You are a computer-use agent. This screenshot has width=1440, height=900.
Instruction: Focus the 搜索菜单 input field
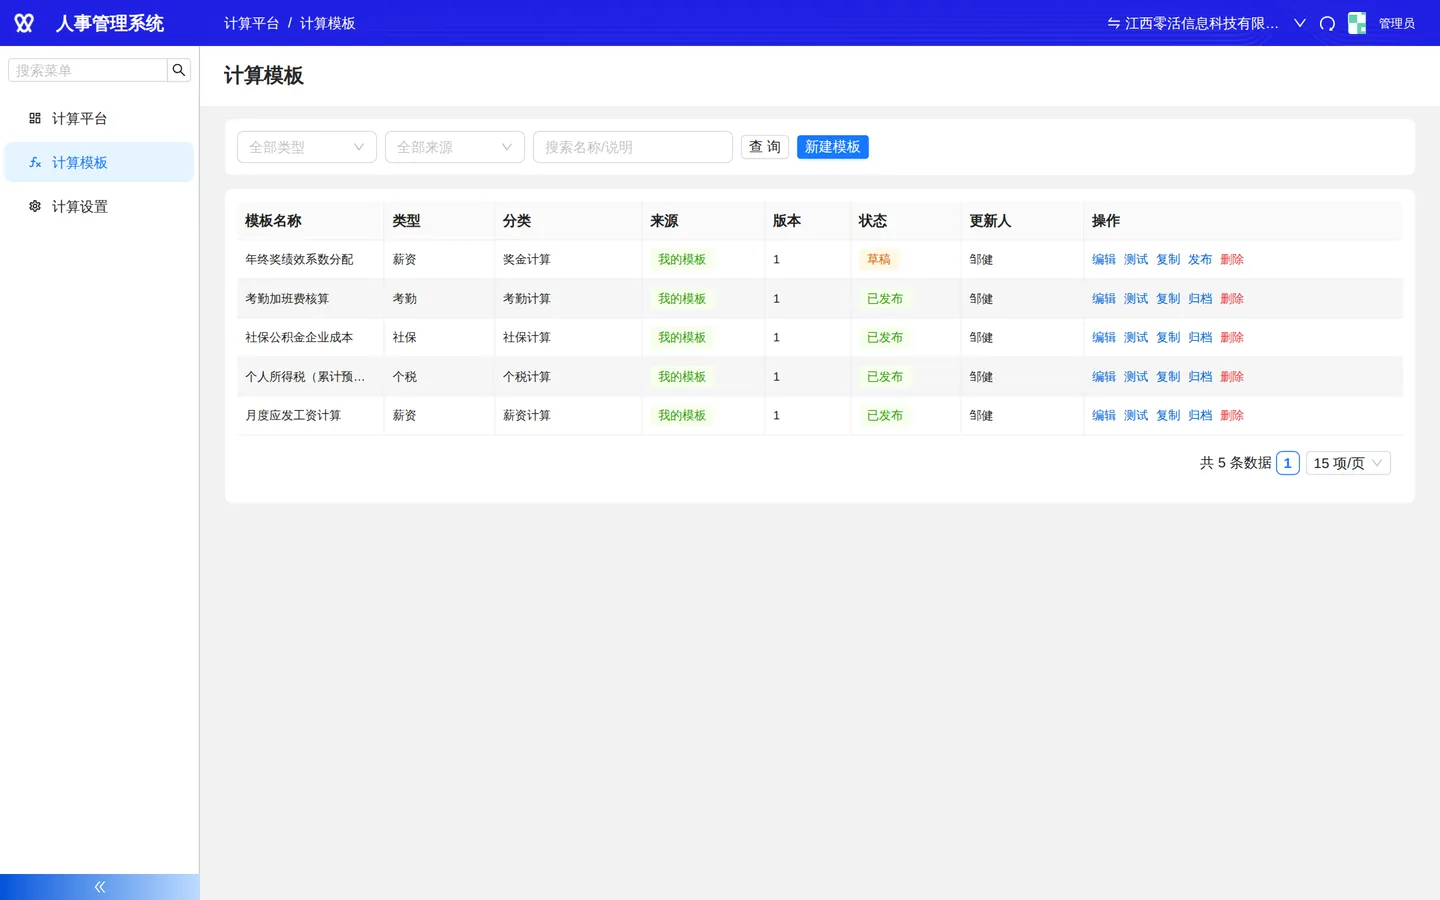coord(88,70)
